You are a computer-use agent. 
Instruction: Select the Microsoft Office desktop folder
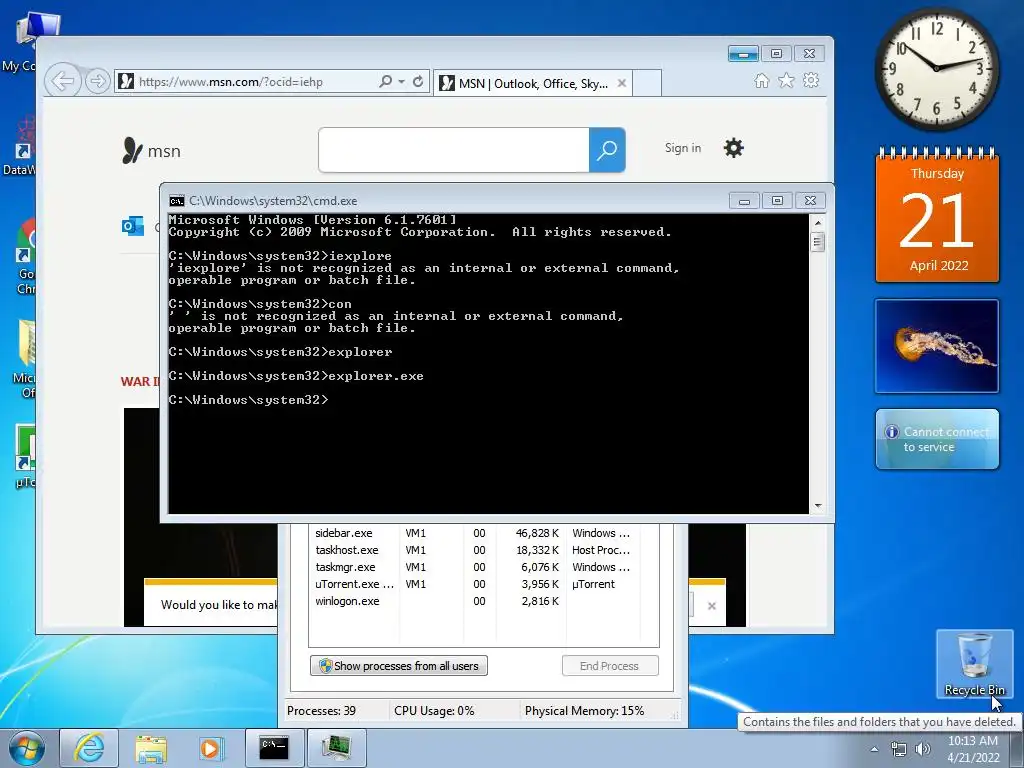(x=26, y=359)
